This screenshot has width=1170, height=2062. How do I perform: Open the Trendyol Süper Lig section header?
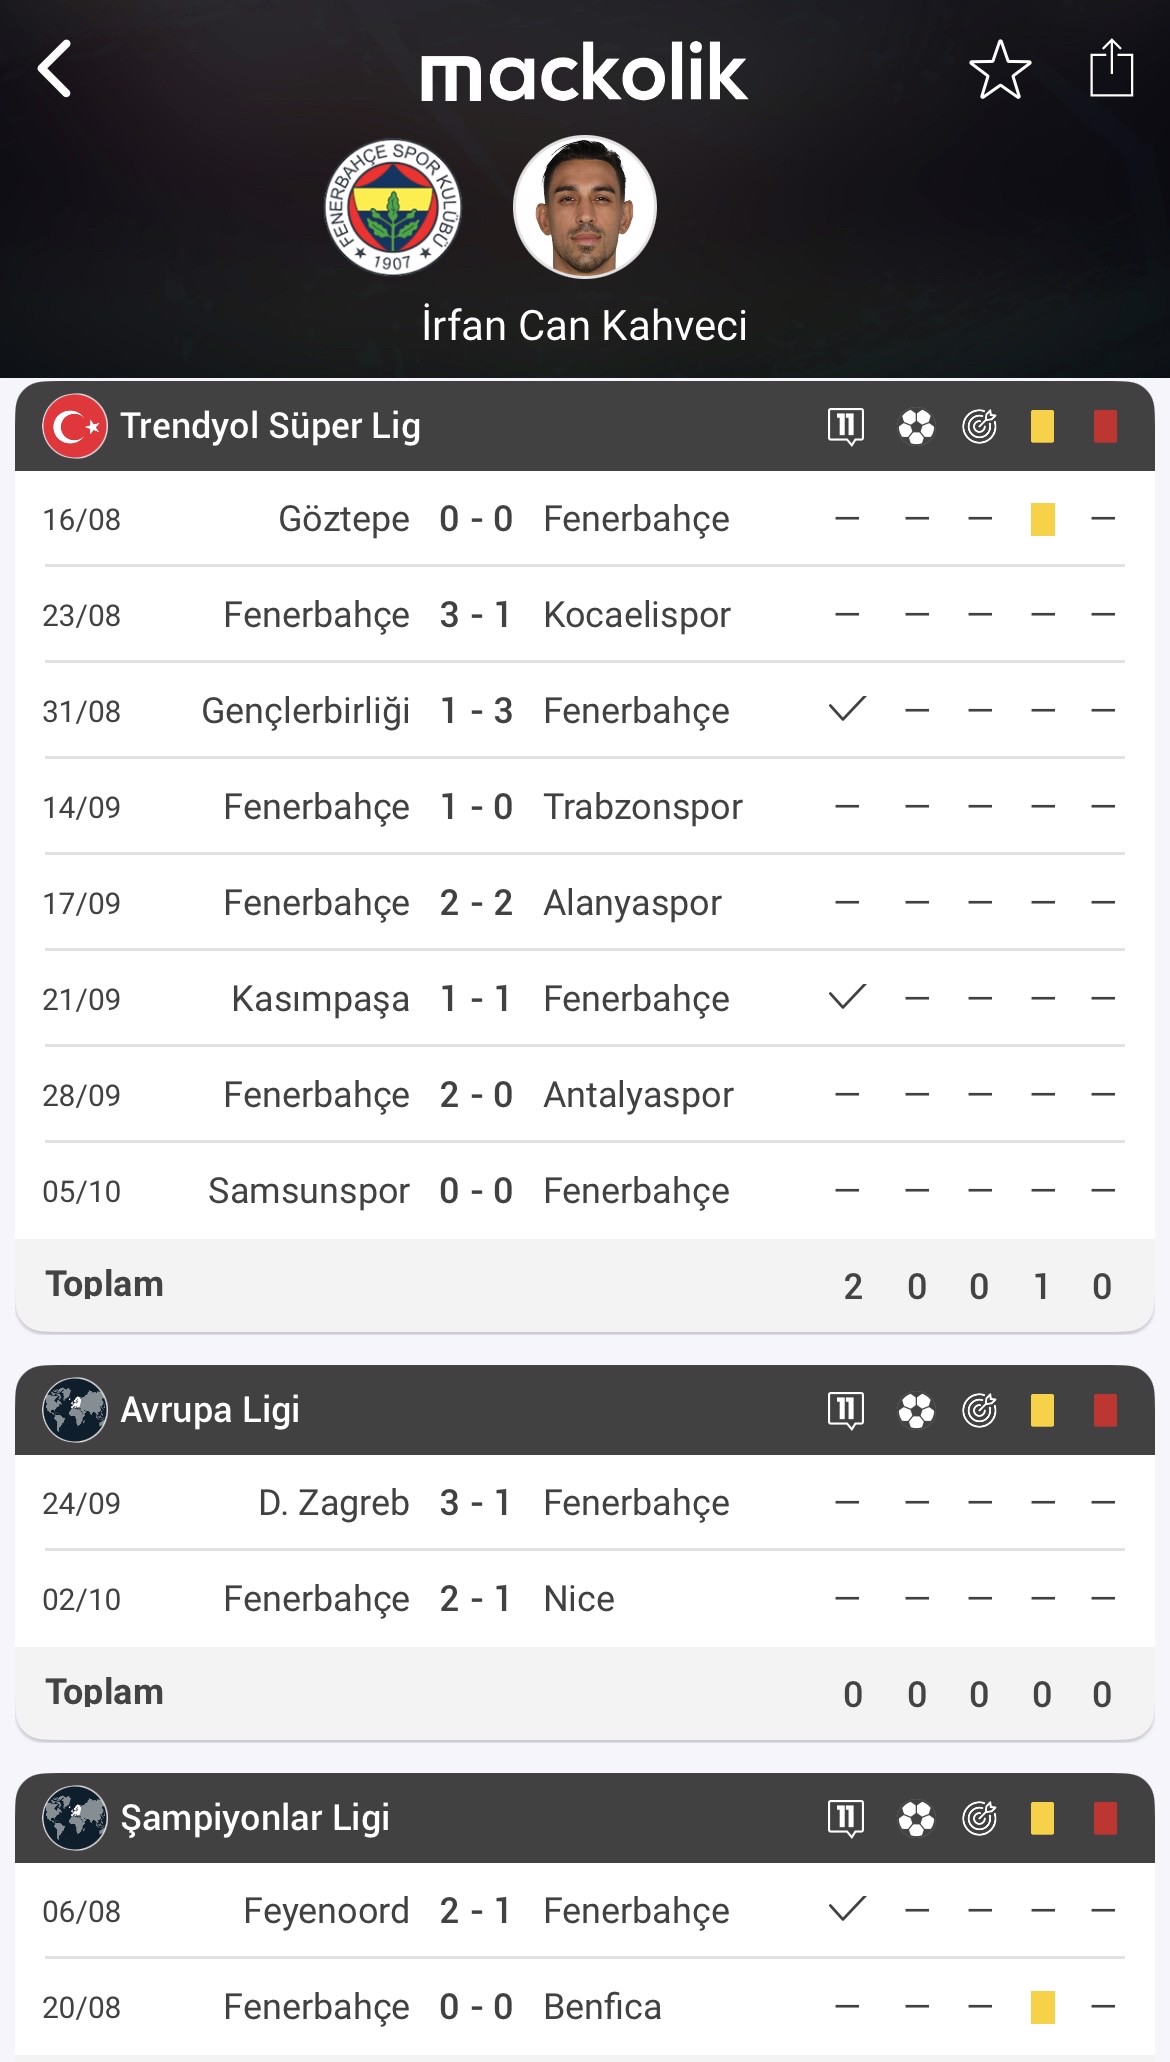270,426
